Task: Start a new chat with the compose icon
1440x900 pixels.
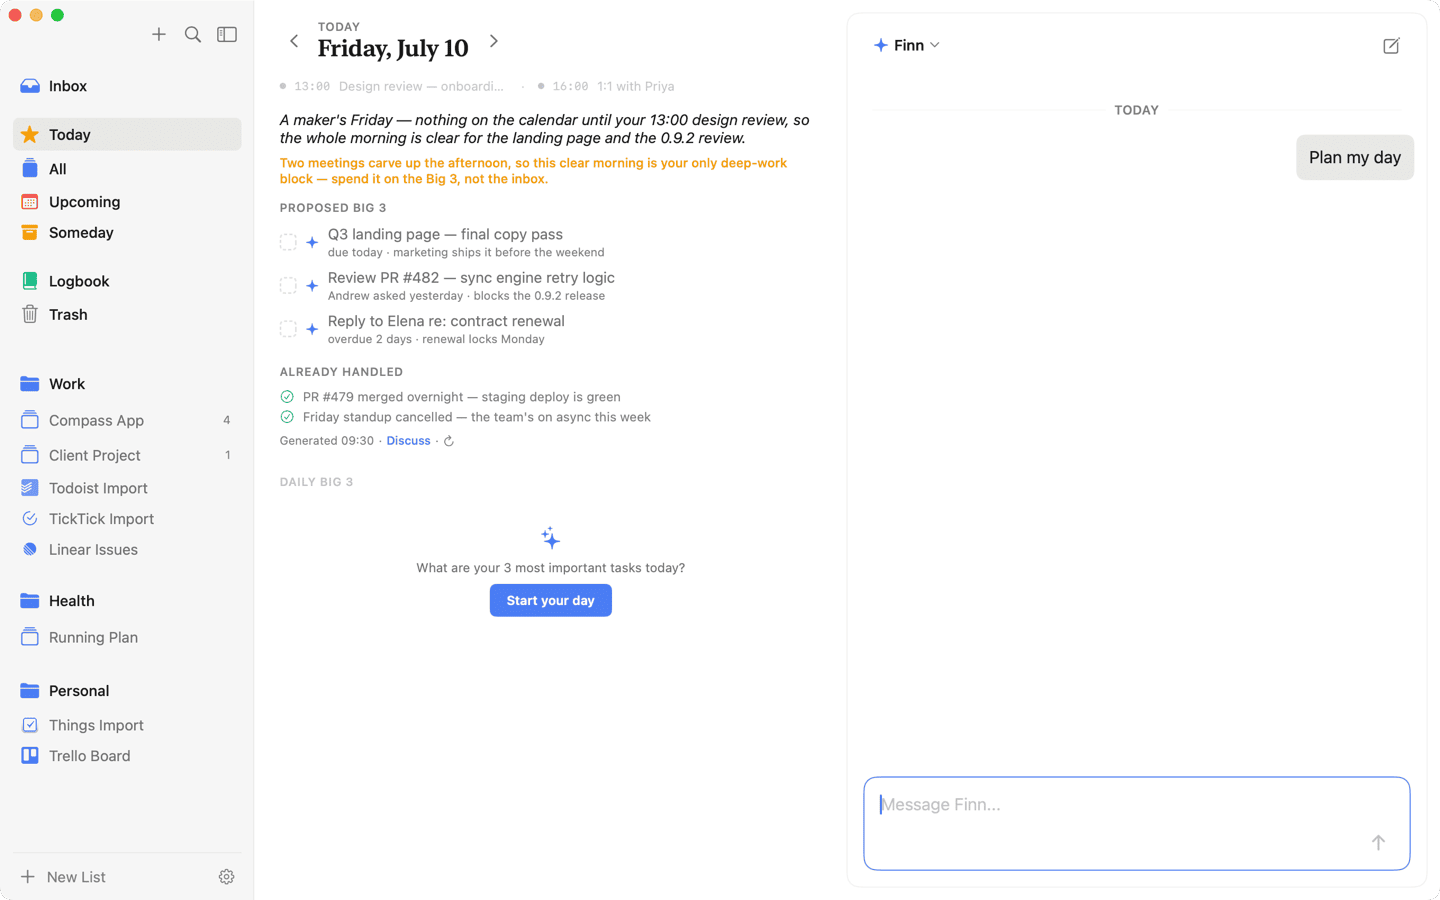Action: click(x=1391, y=46)
